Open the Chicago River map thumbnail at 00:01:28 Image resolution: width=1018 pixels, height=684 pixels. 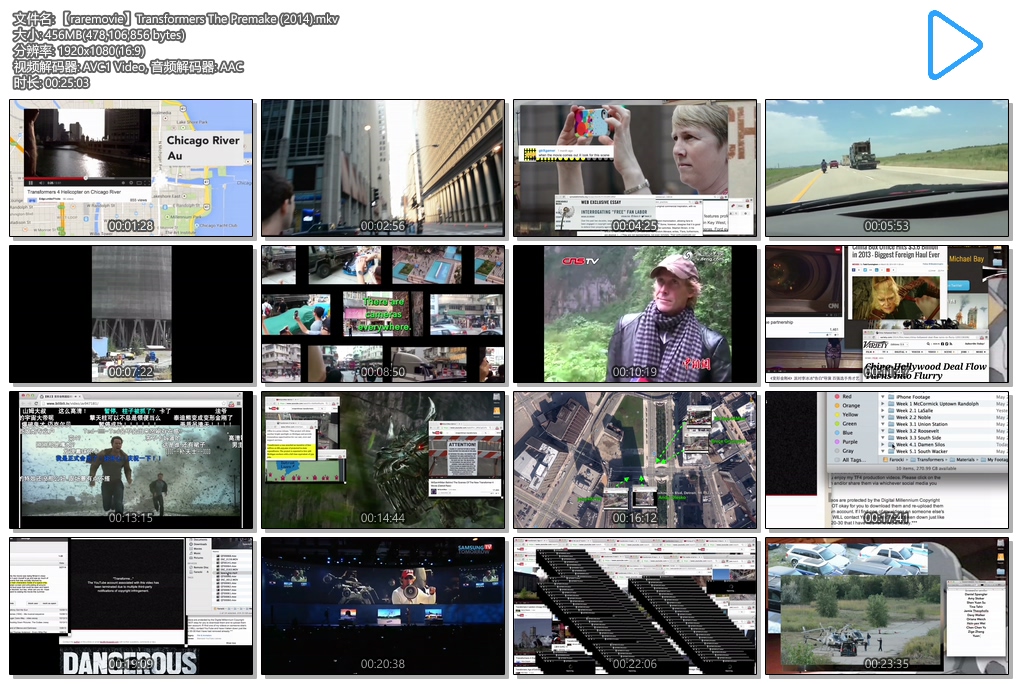(x=131, y=168)
